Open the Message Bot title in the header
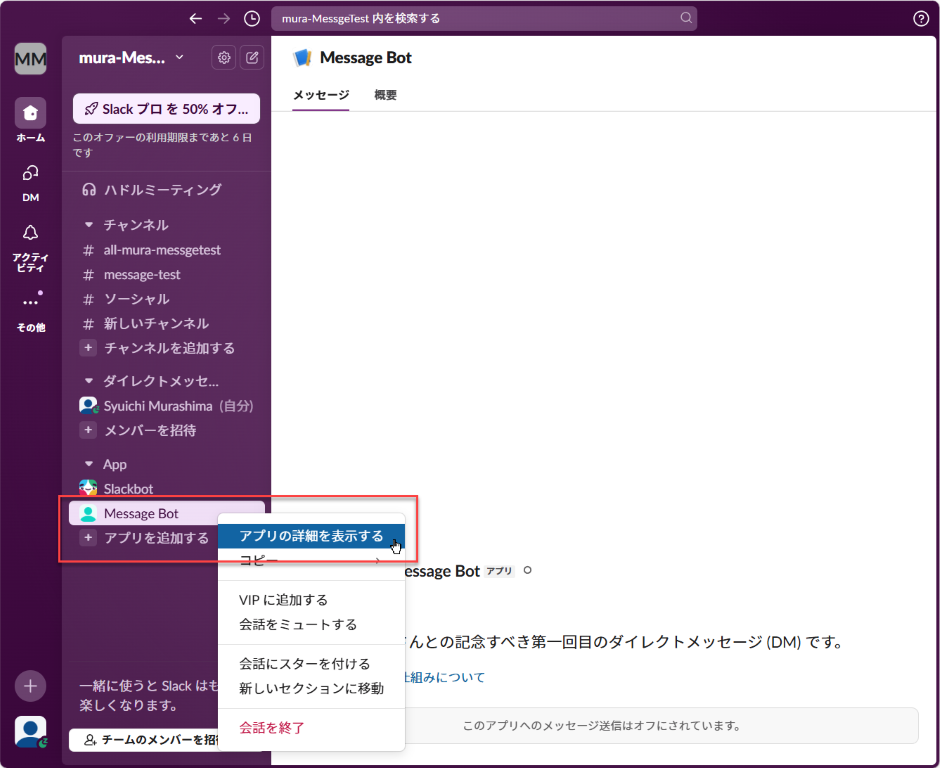The image size is (940, 768). (x=366, y=58)
